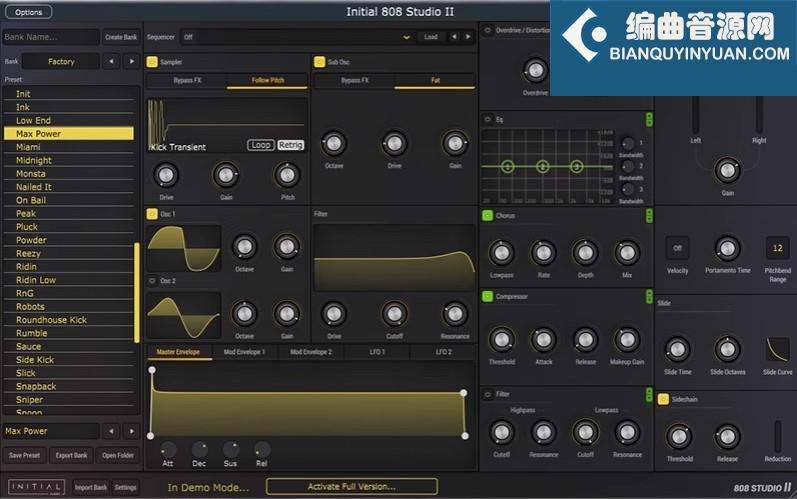Click the Sampler Gain knob

pos(226,175)
